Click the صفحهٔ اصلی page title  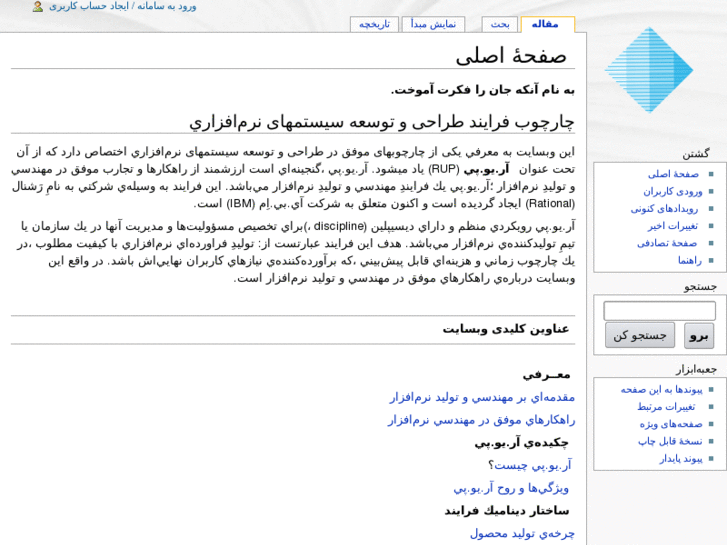tap(511, 56)
